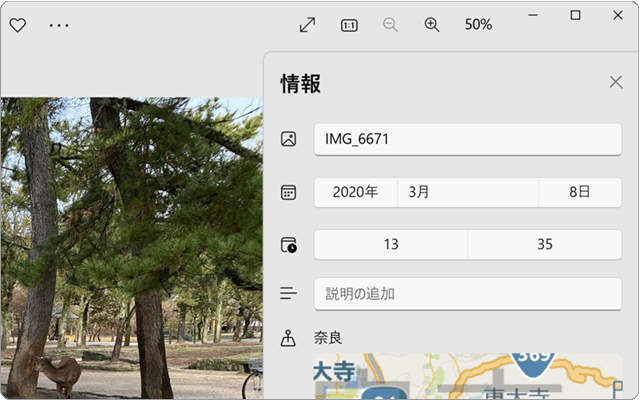
Task: Maximize the Photos window
Action: pos(576,16)
